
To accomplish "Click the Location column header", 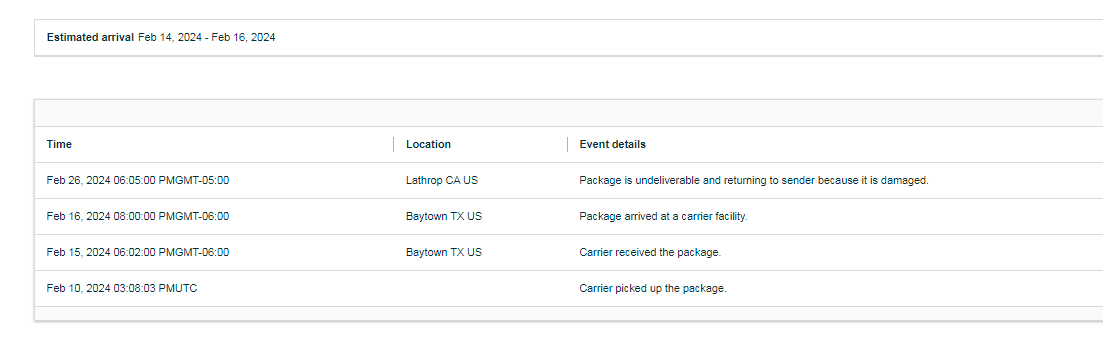I will pyautogui.click(x=428, y=144).
